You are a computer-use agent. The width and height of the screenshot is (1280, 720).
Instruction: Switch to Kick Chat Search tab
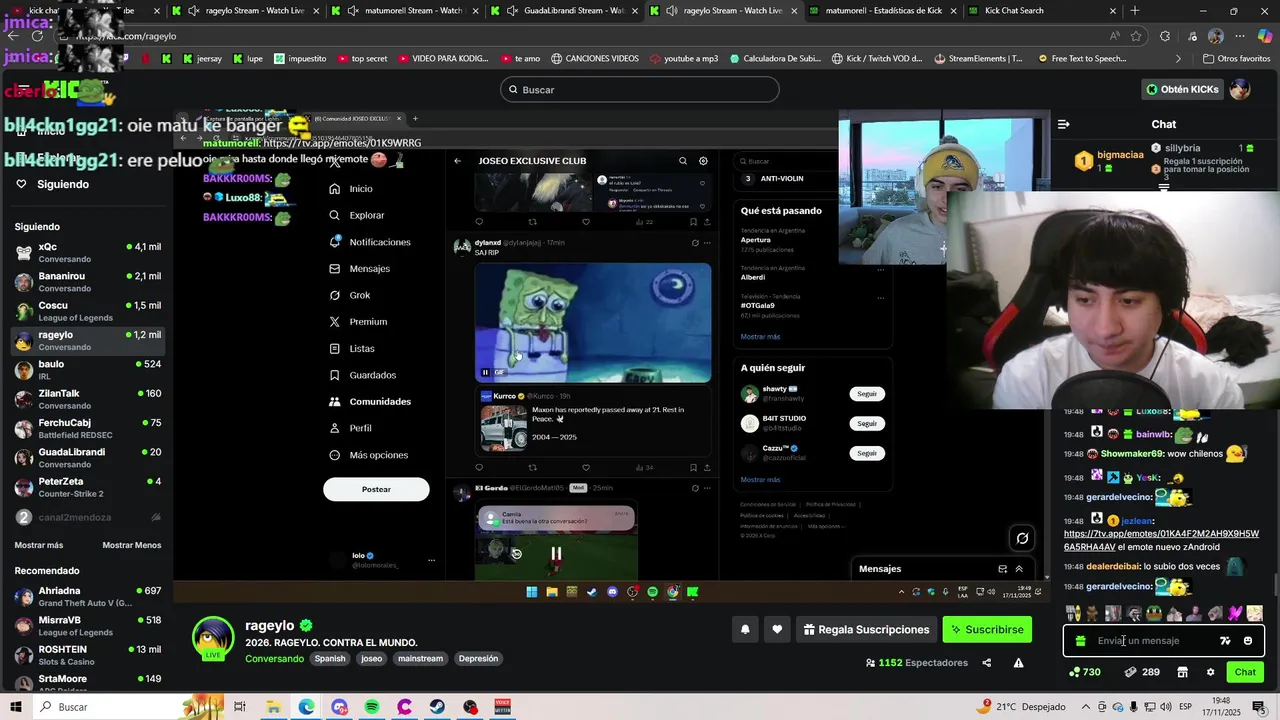point(1040,11)
